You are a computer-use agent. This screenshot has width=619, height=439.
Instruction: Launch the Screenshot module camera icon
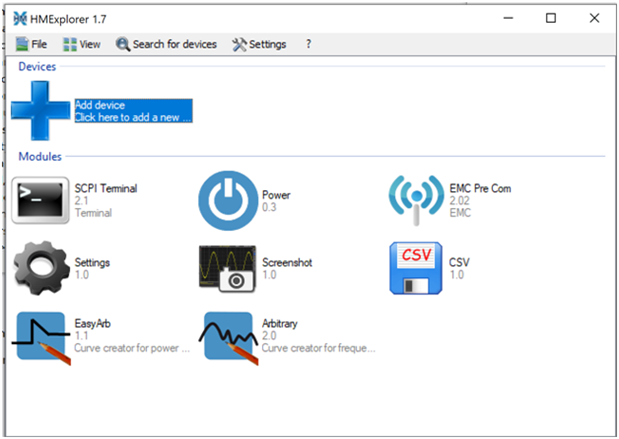227,268
